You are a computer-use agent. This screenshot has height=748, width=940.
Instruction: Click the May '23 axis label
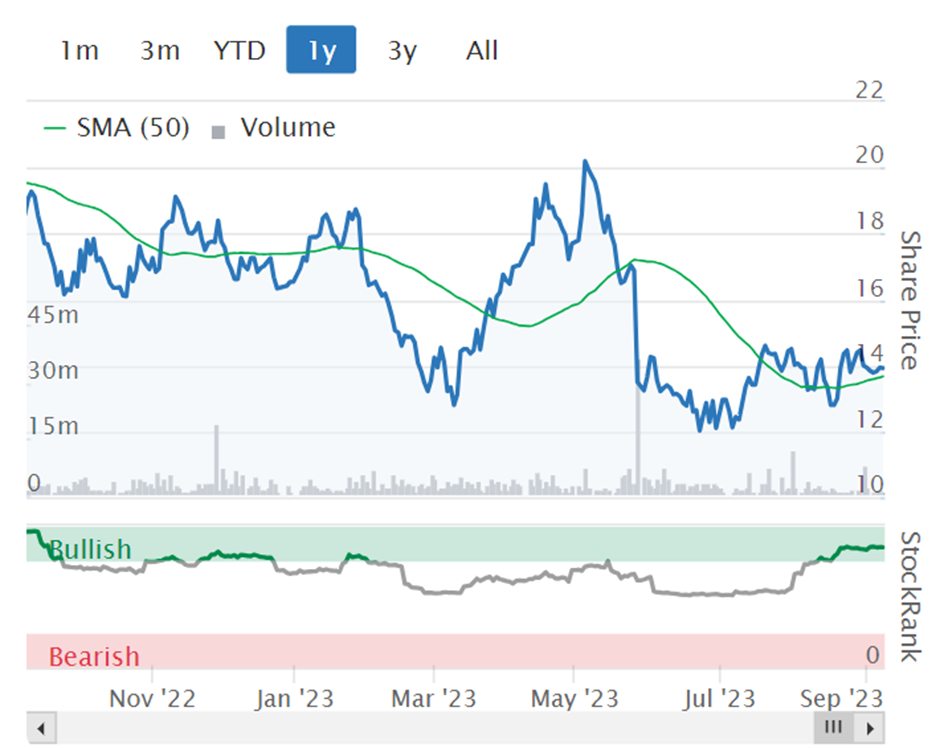click(x=574, y=698)
